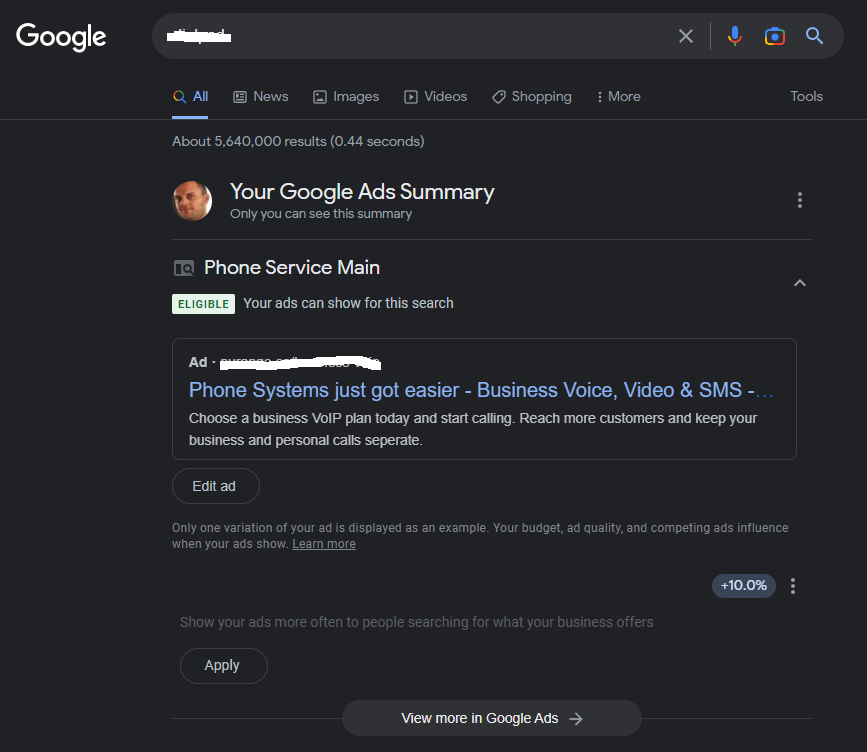Click the Your Google Ads Summary heading
Viewport: 867px width, 752px height.
(x=362, y=192)
